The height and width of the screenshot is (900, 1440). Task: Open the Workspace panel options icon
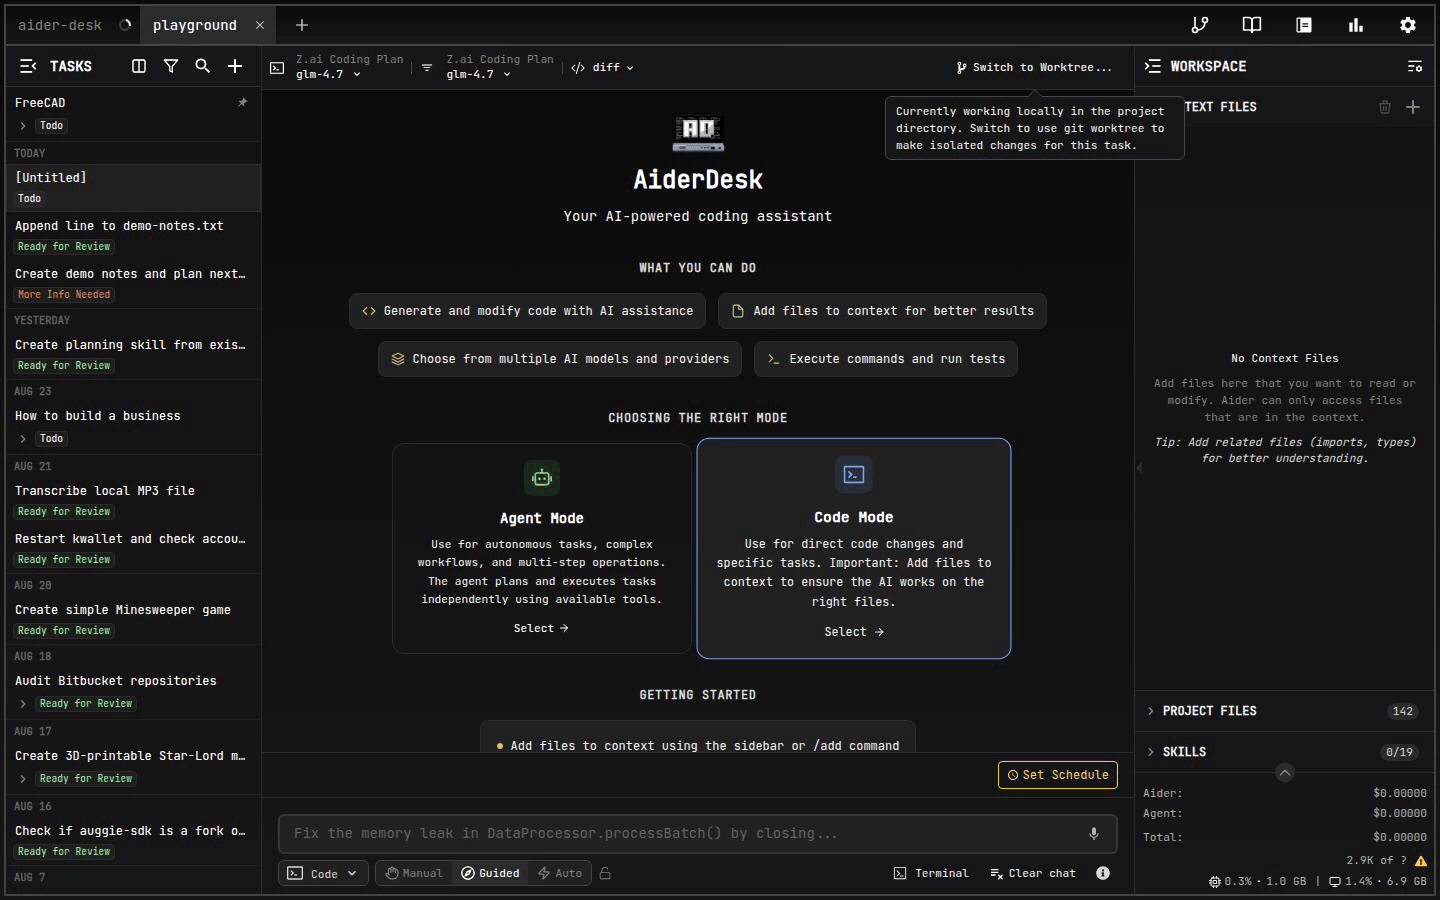[1415, 66]
